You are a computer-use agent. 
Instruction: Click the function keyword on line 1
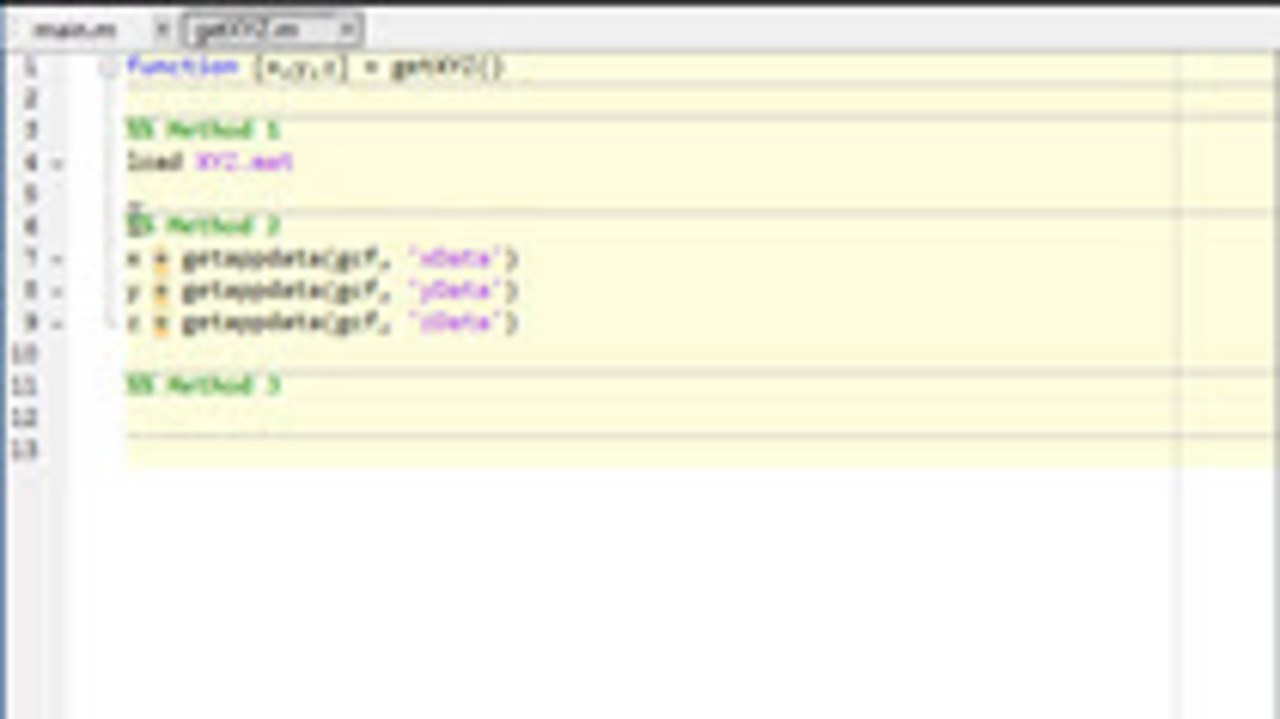coord(182,67)
